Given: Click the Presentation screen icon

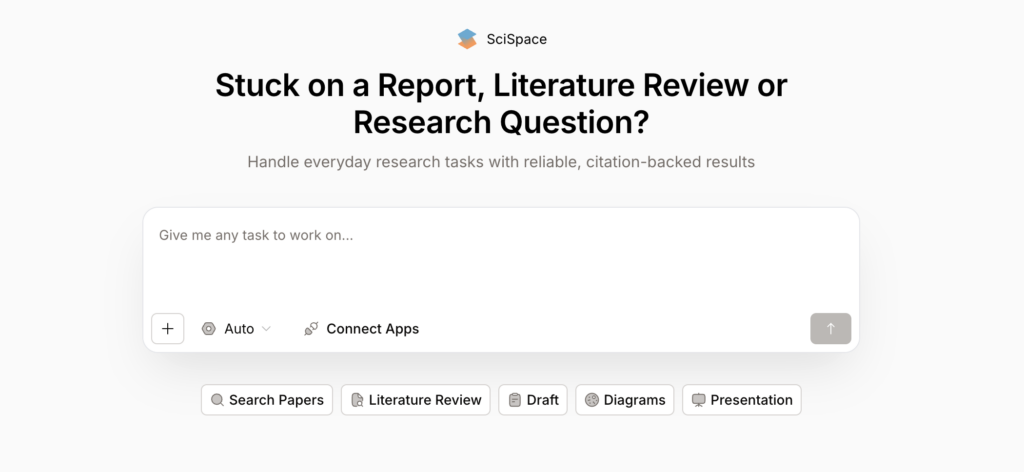Looking at the screenshot, I should point(698,400).
